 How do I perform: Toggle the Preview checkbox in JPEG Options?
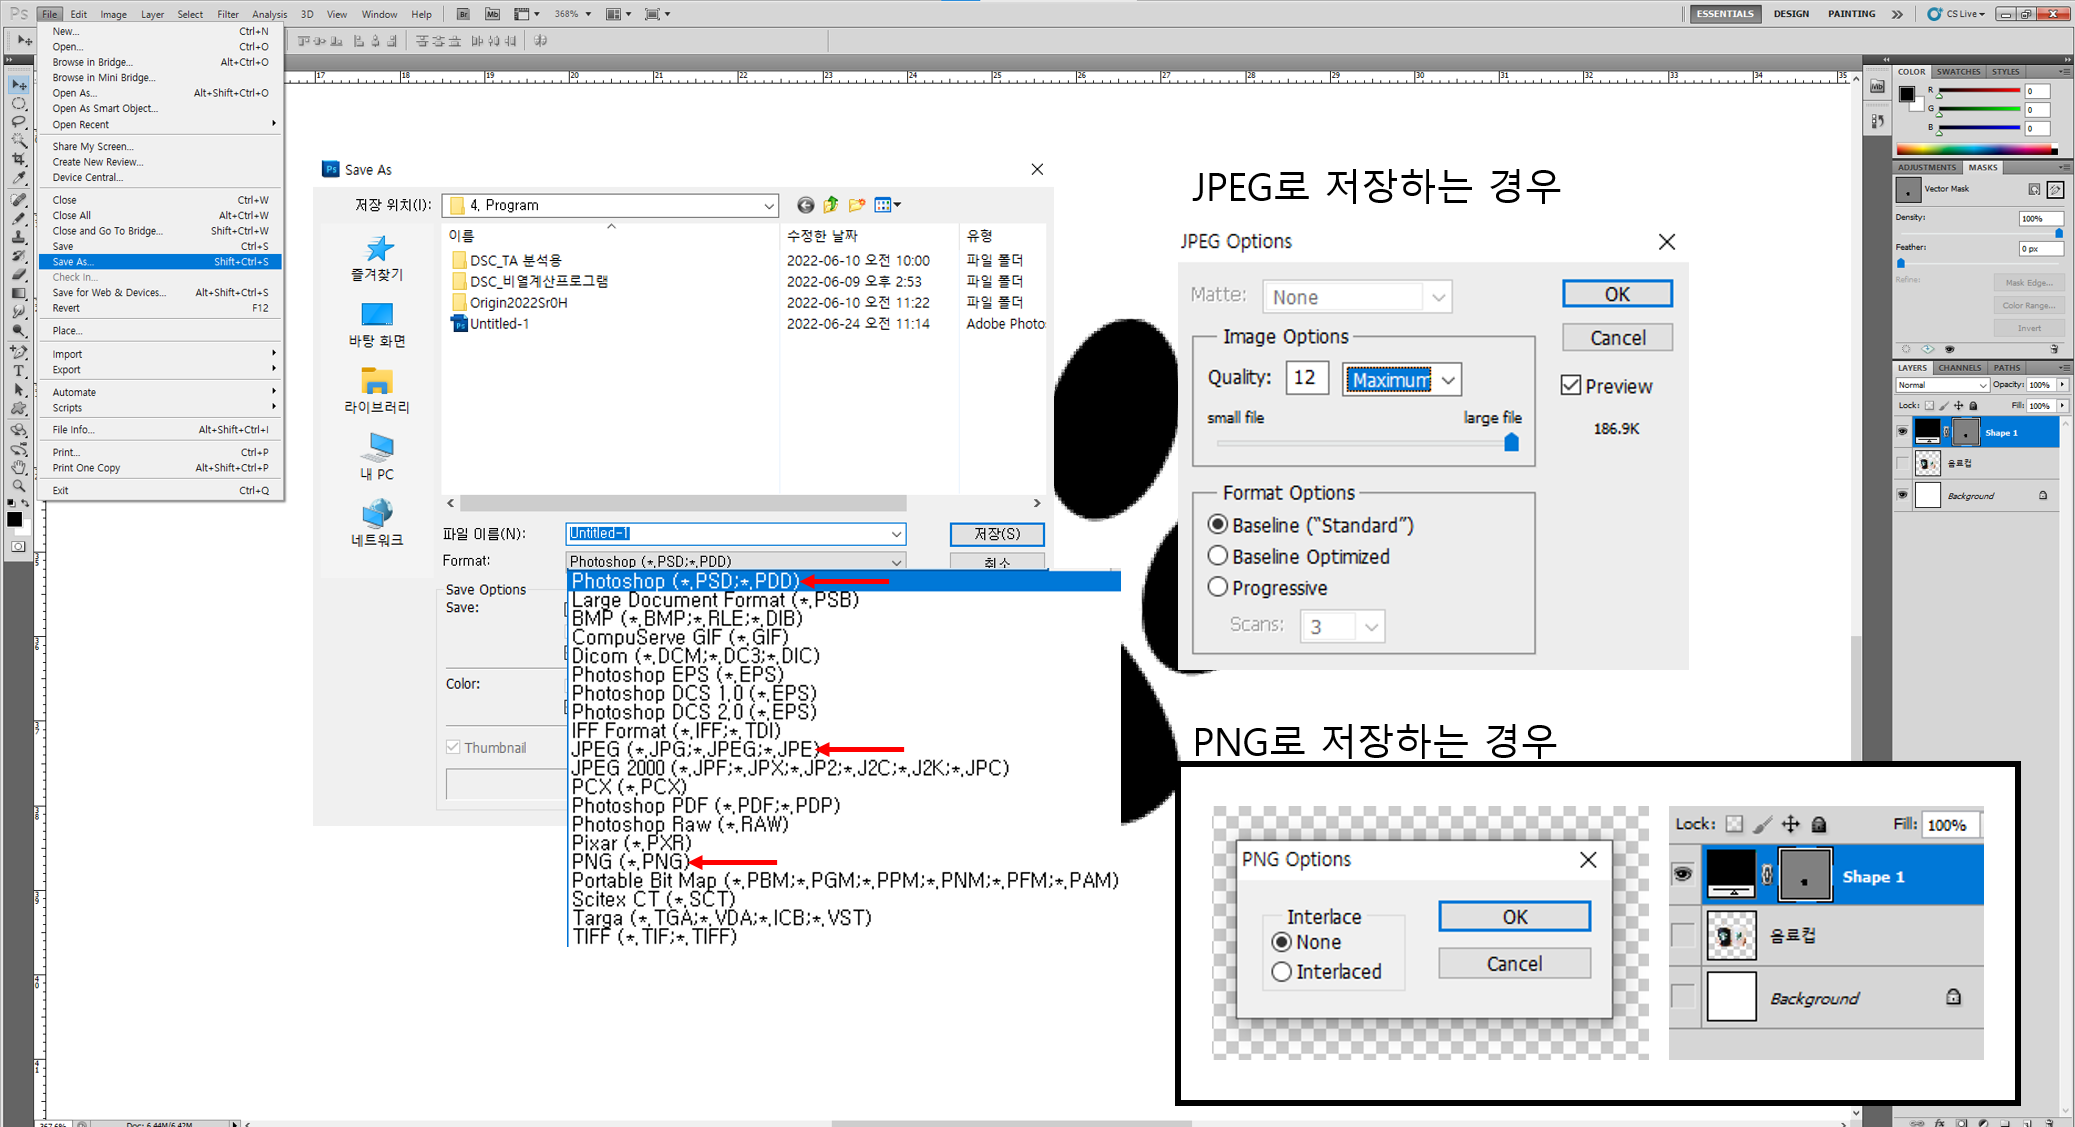(x=1571, y=386)
